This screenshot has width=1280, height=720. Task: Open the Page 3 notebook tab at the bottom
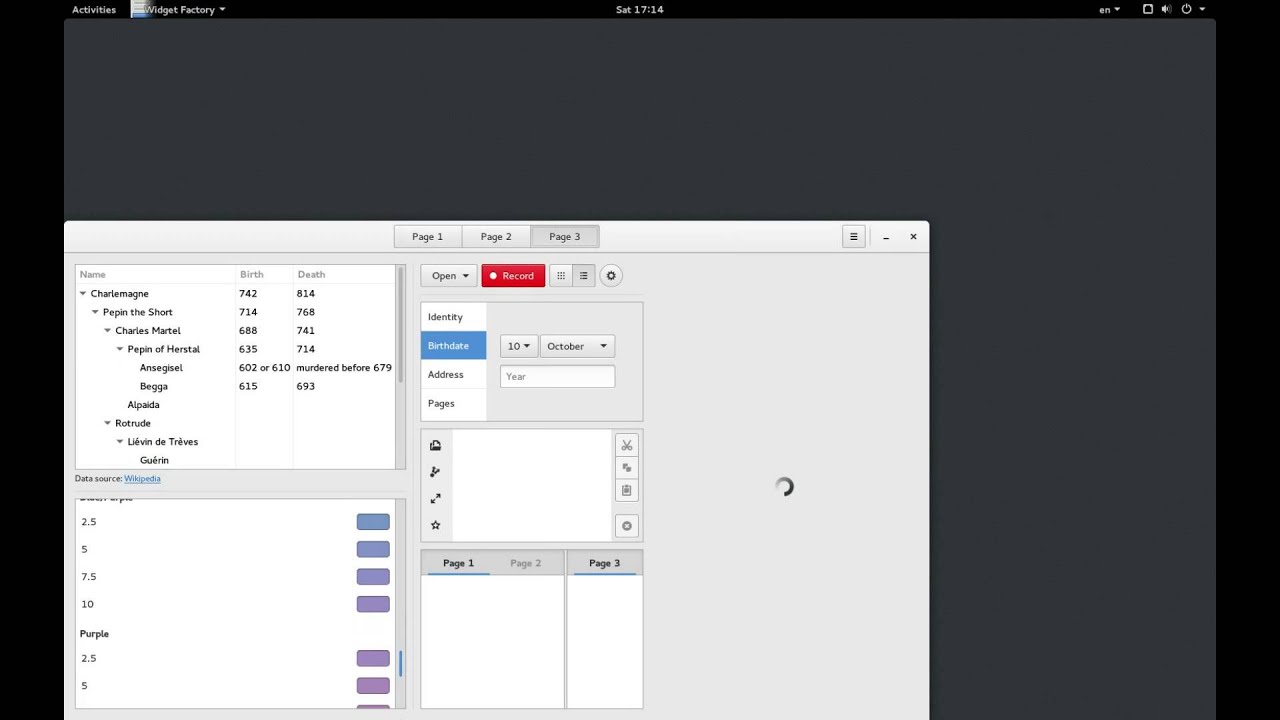point(604,563)
